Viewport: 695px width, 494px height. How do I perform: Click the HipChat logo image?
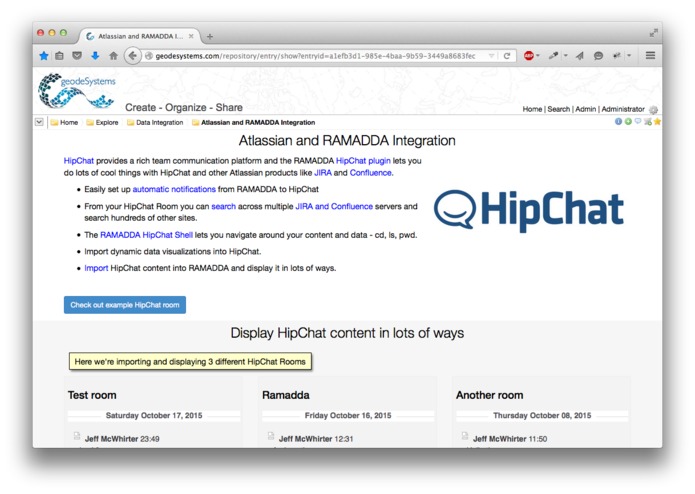pos(528,210)
